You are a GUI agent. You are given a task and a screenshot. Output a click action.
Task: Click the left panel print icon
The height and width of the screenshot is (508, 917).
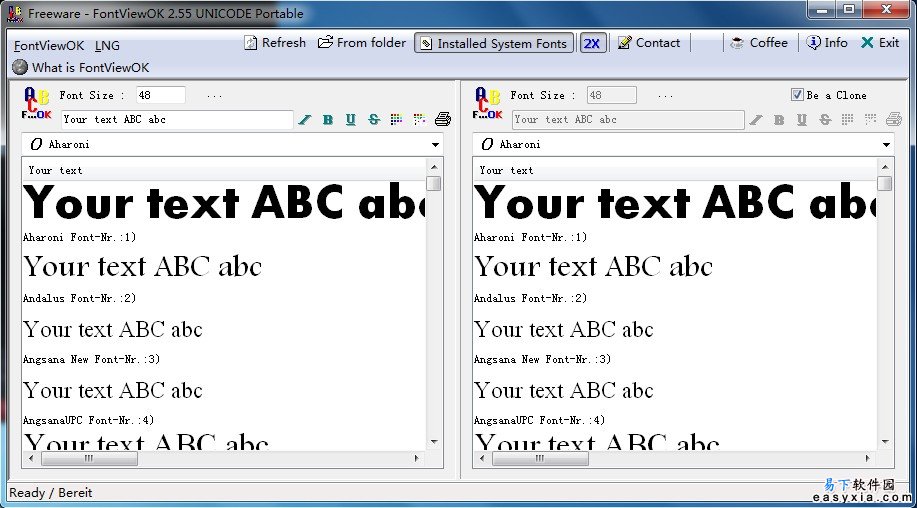click(x=443, y=120)
